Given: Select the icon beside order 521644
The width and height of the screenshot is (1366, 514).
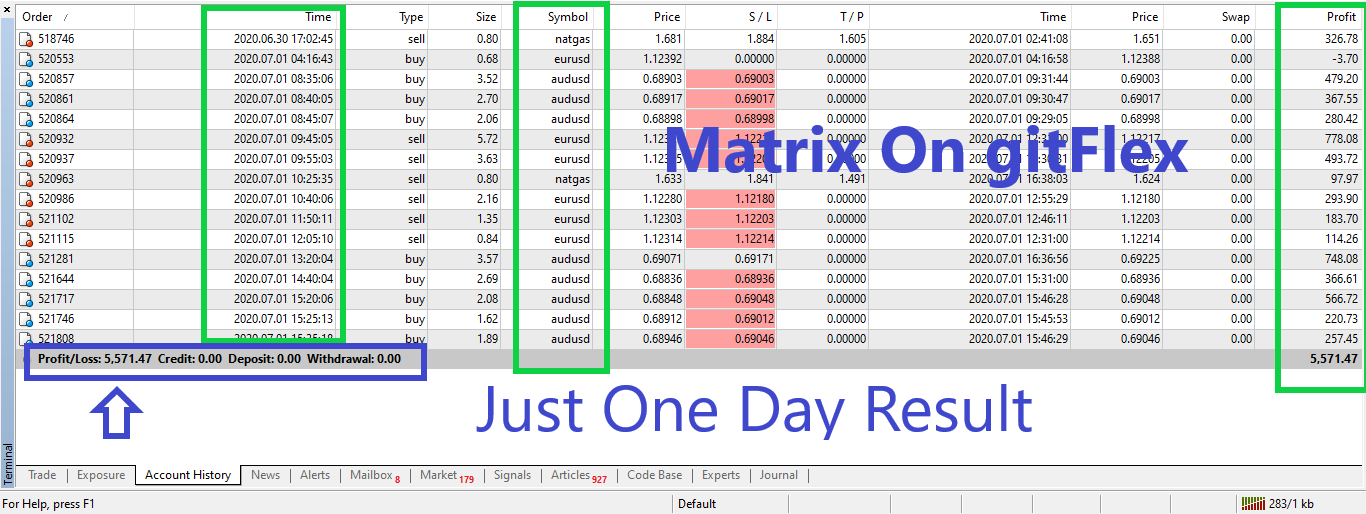Looking at the screenshot, I should point(26,279).
